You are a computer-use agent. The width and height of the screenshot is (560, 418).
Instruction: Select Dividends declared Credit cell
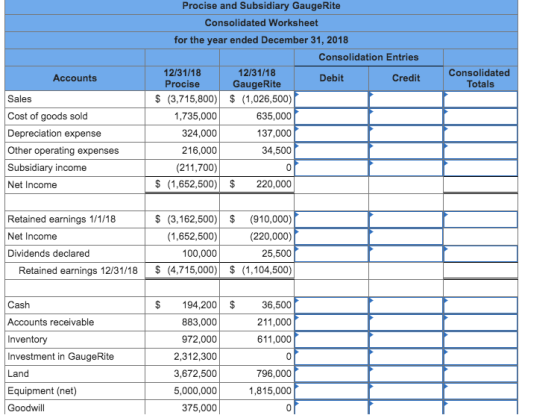click(x=406, y=254)
